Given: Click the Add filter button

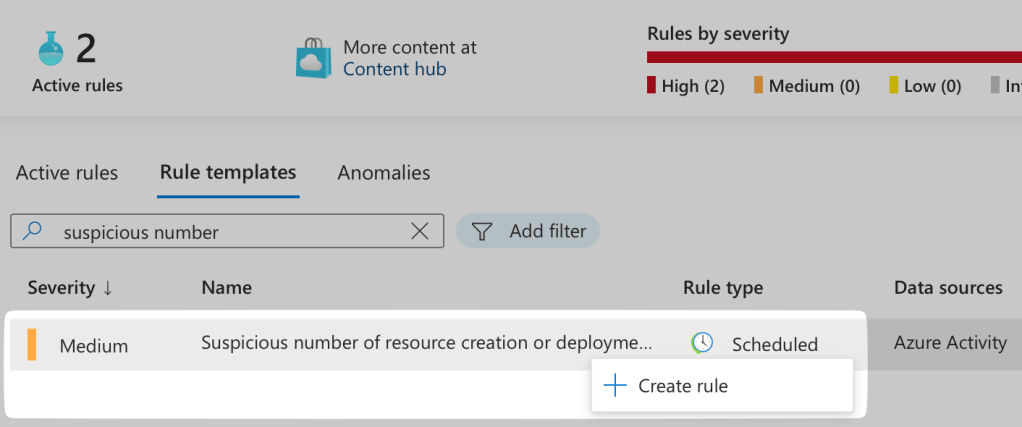Looking at the screenshot, I should [x=528, y=231].
